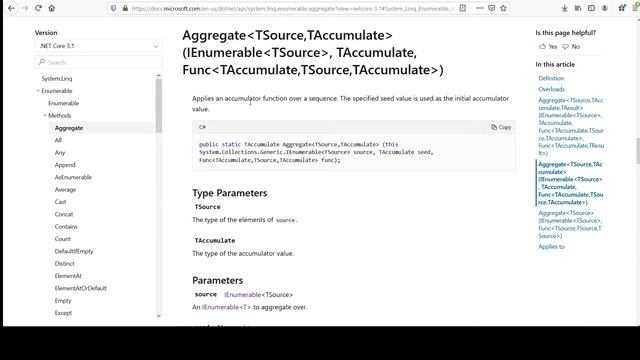Open the .NET Core 3.1 version dropdown

coord(98,46)
